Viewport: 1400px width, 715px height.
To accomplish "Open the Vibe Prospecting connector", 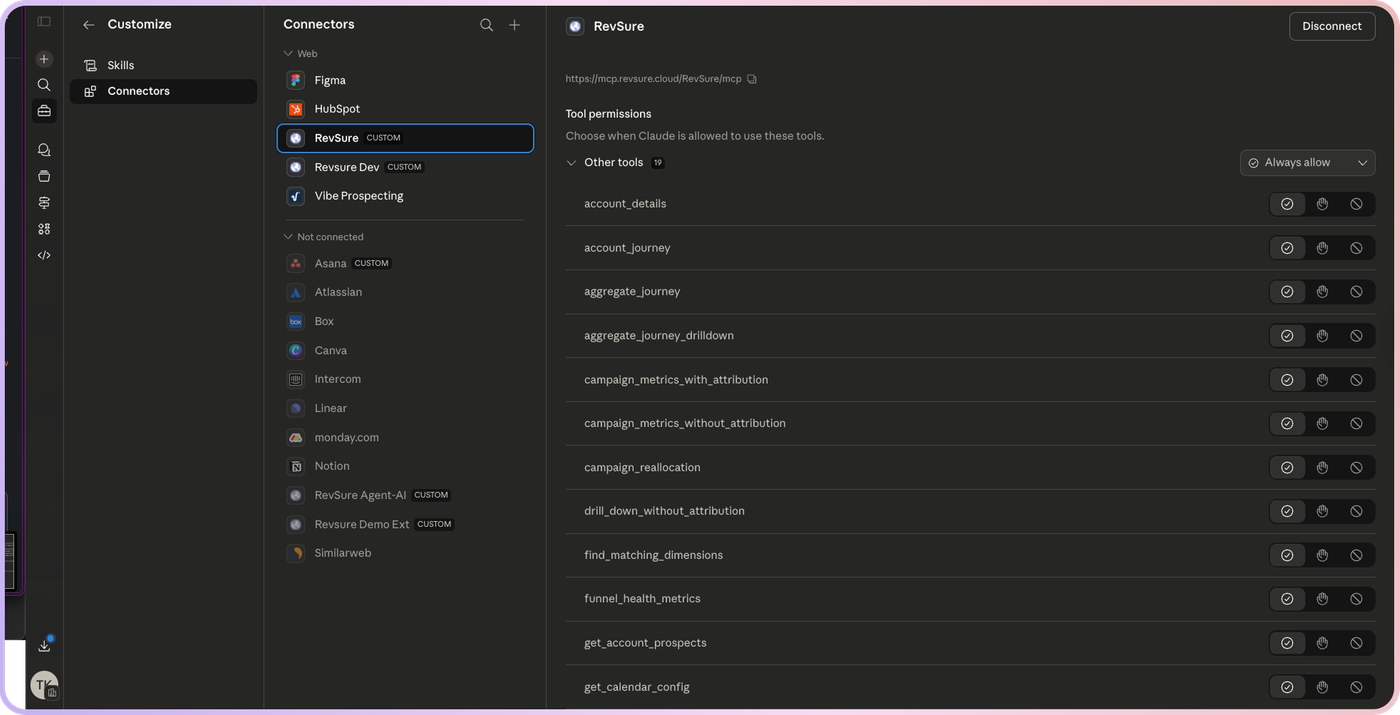I will click(x=405, y=196).
